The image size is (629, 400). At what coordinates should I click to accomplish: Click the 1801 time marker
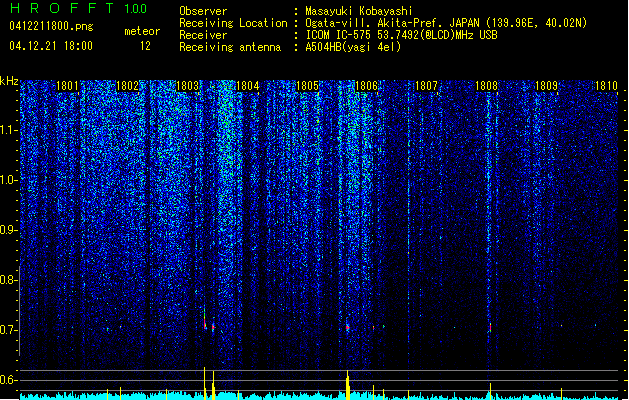[x=67, y=86]
